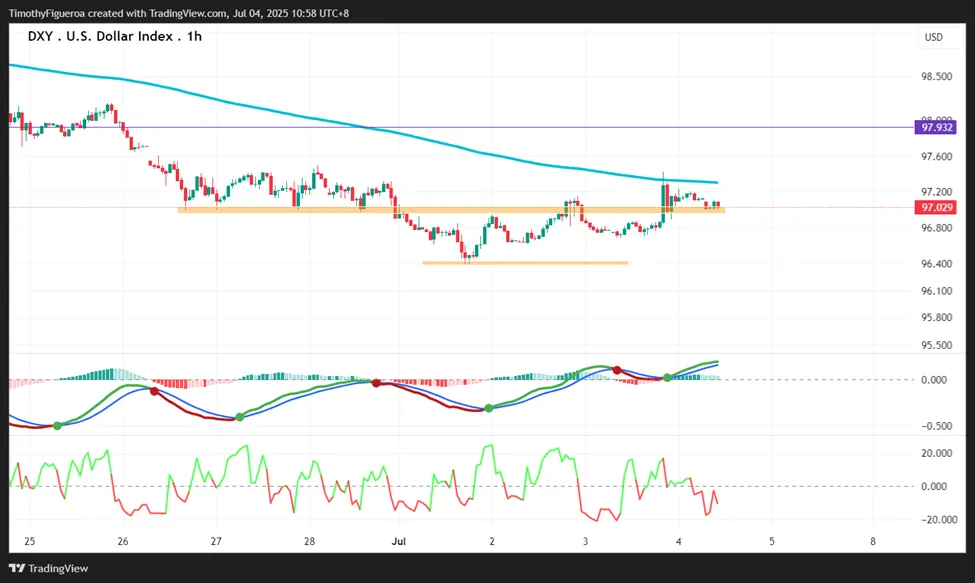Click the red MACD dot before July
The image size is (975, 583).
click(x=376, y=383)
